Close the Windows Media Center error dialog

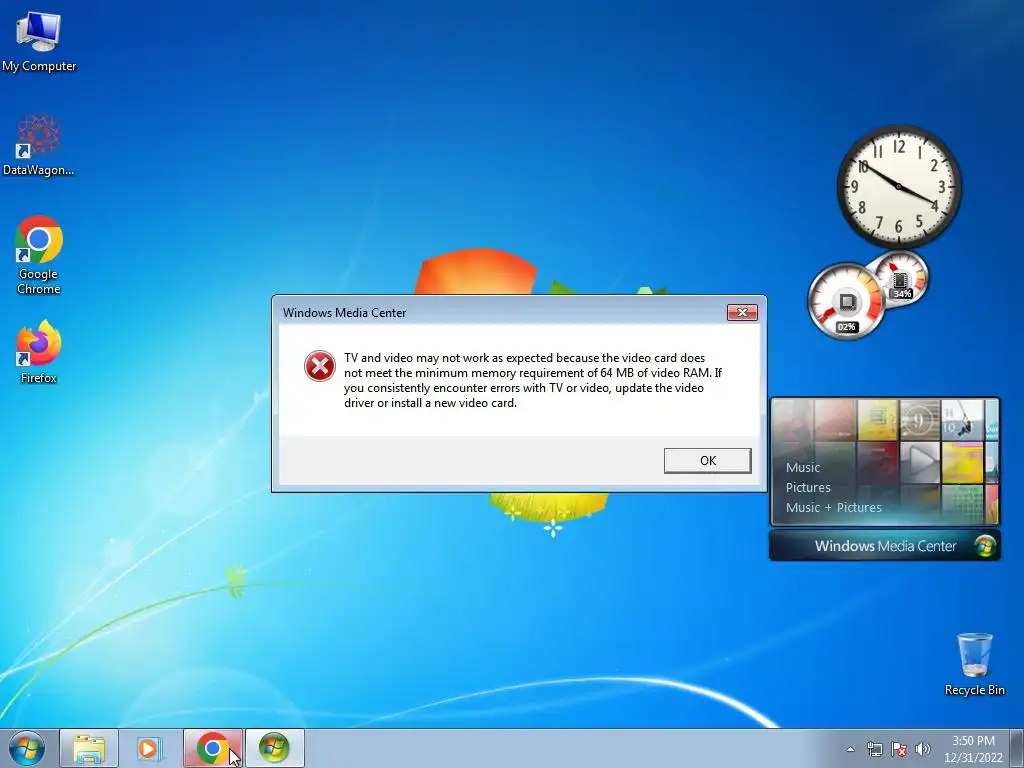(x=743, y=312)
